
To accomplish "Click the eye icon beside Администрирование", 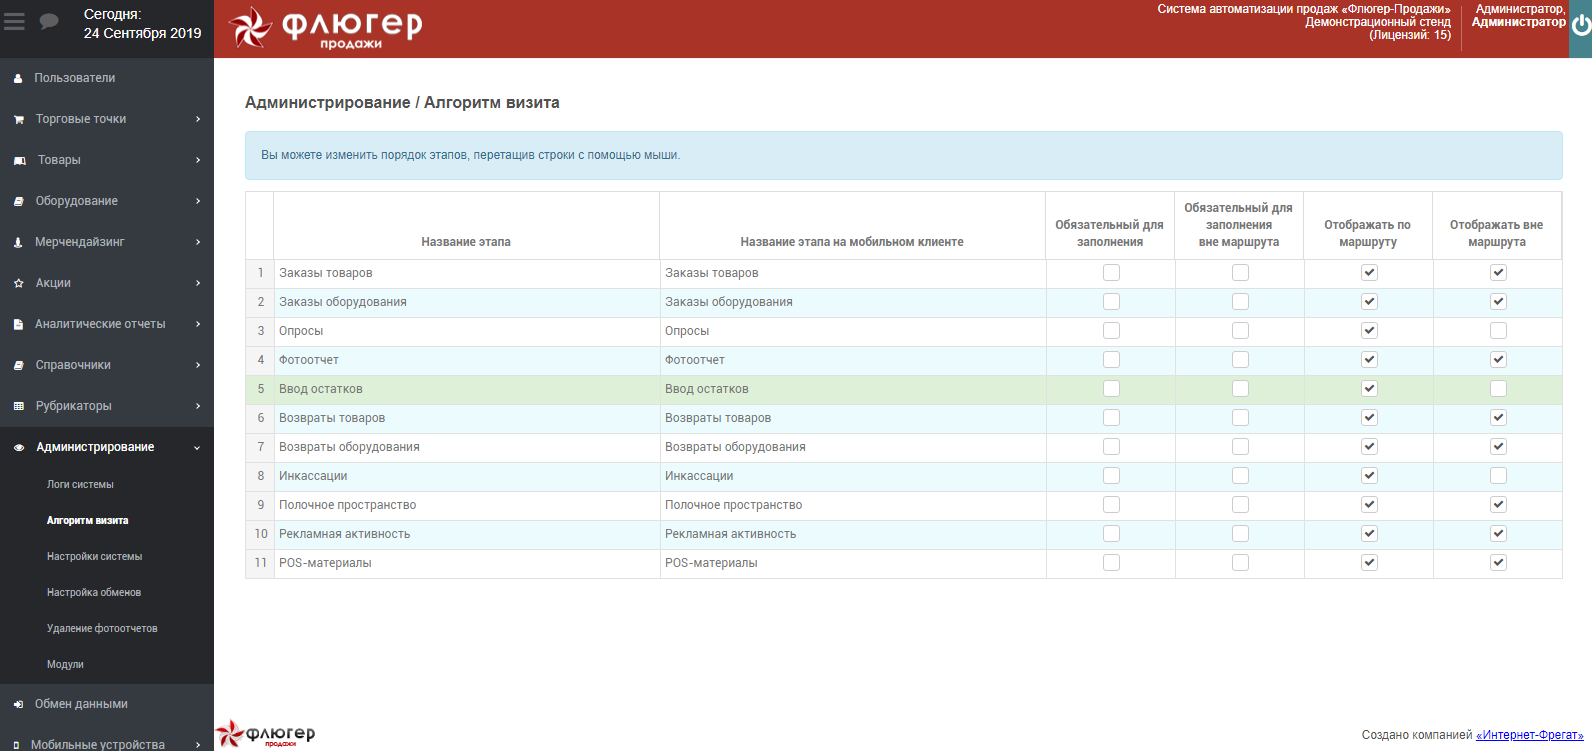I will [18, 447].
